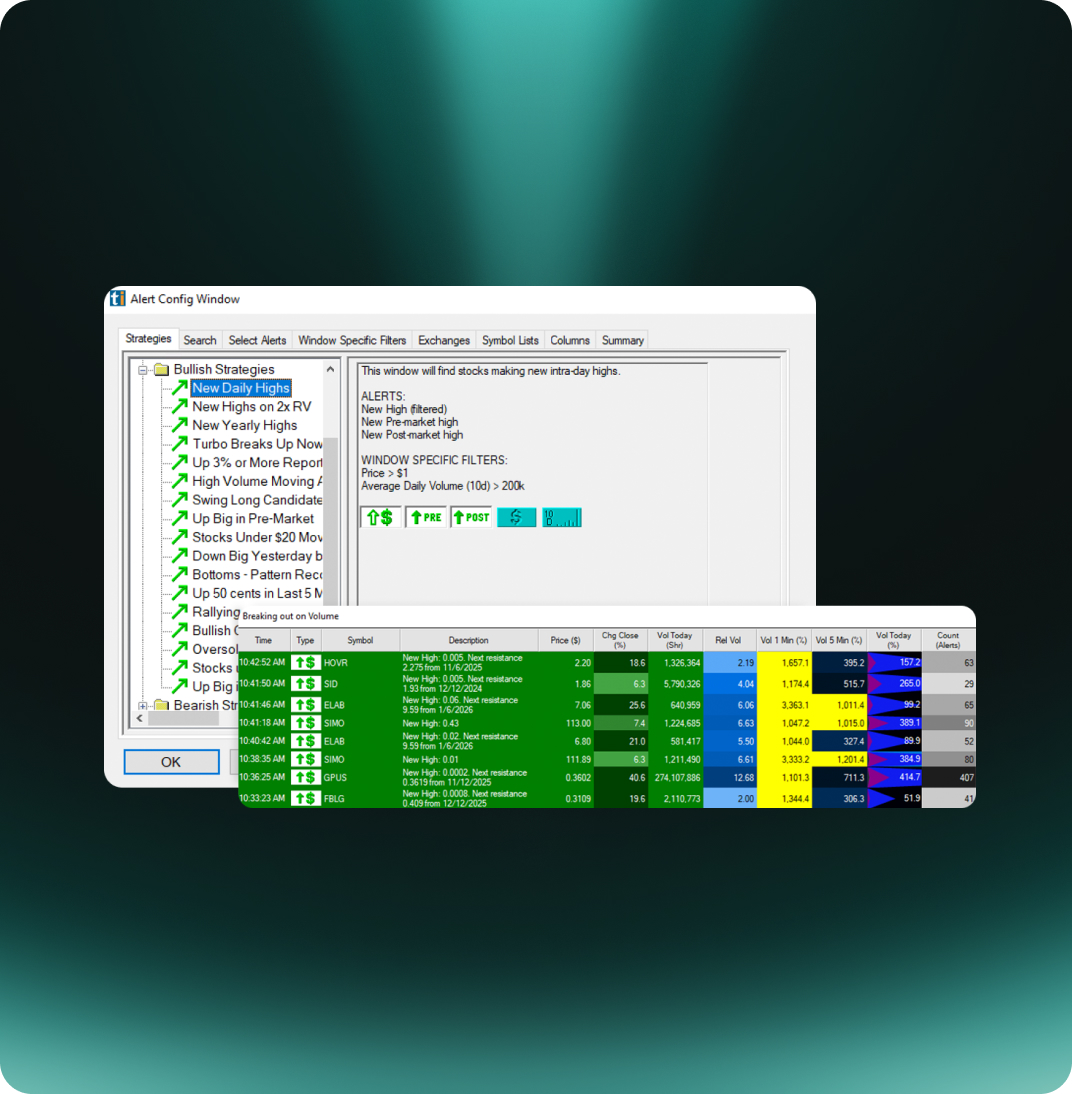Collapse the Bullish Strategies folder

(x=143, y=370)
